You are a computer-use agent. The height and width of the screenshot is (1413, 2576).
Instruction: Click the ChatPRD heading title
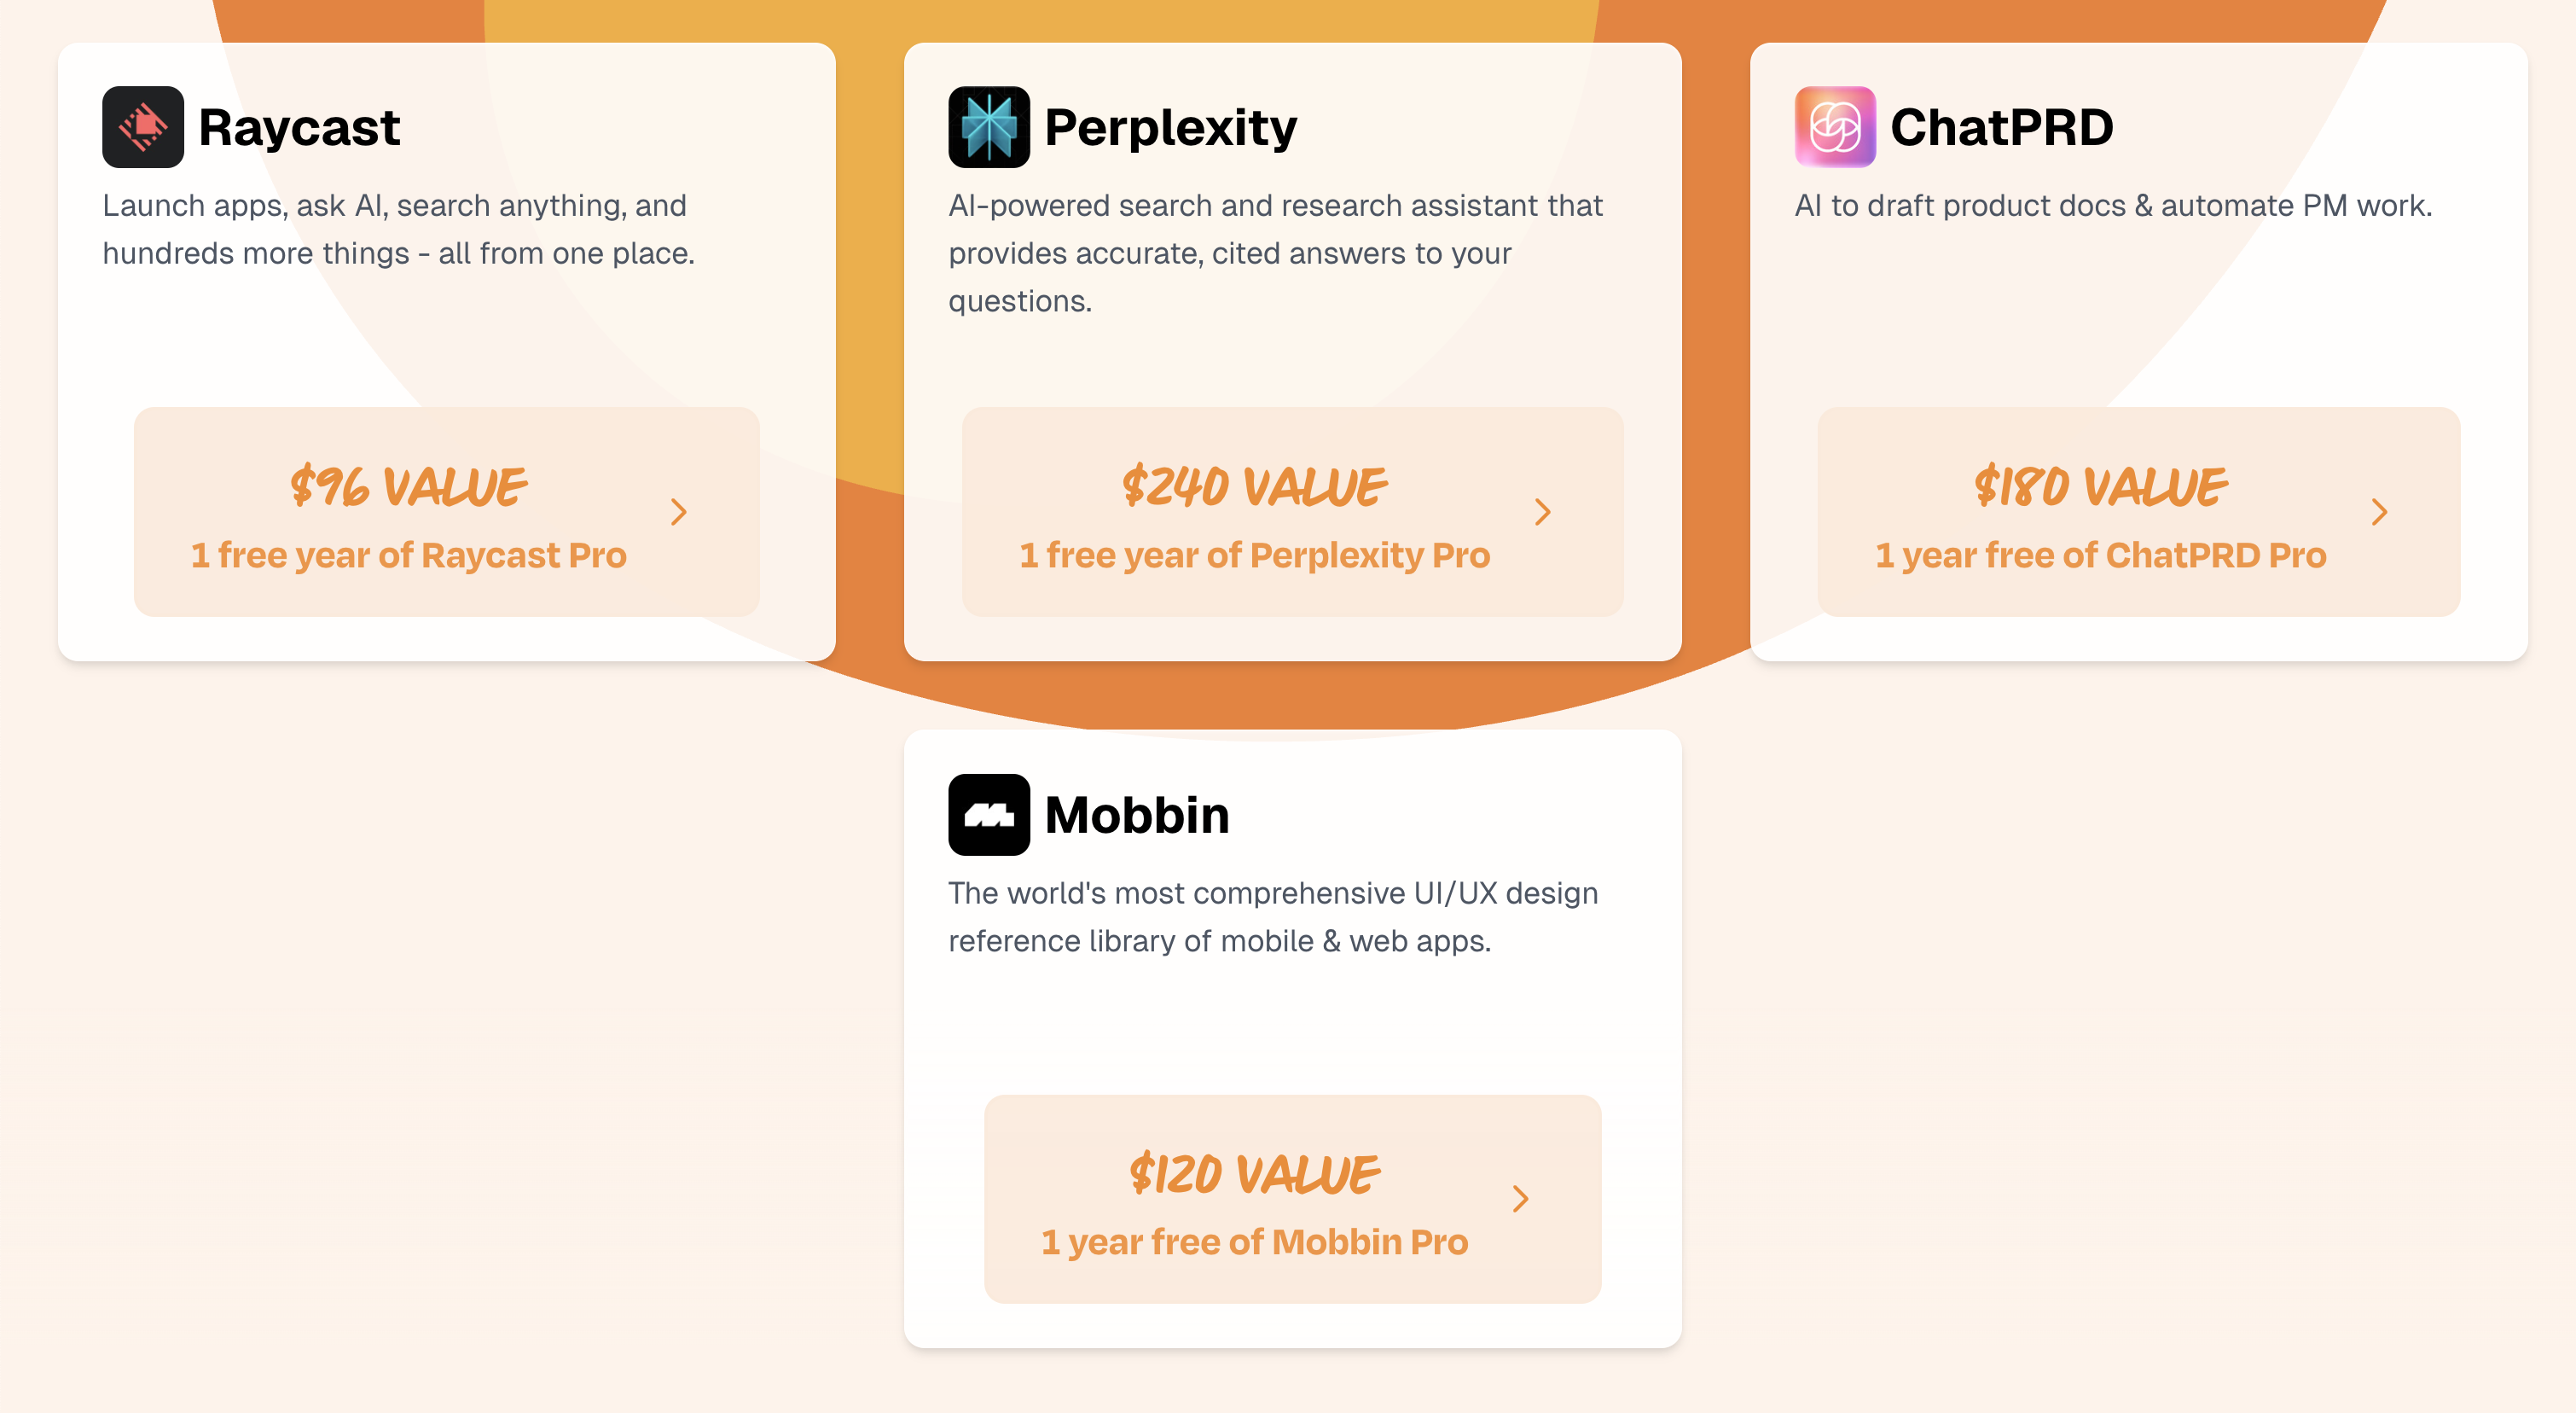(2001, 128)
